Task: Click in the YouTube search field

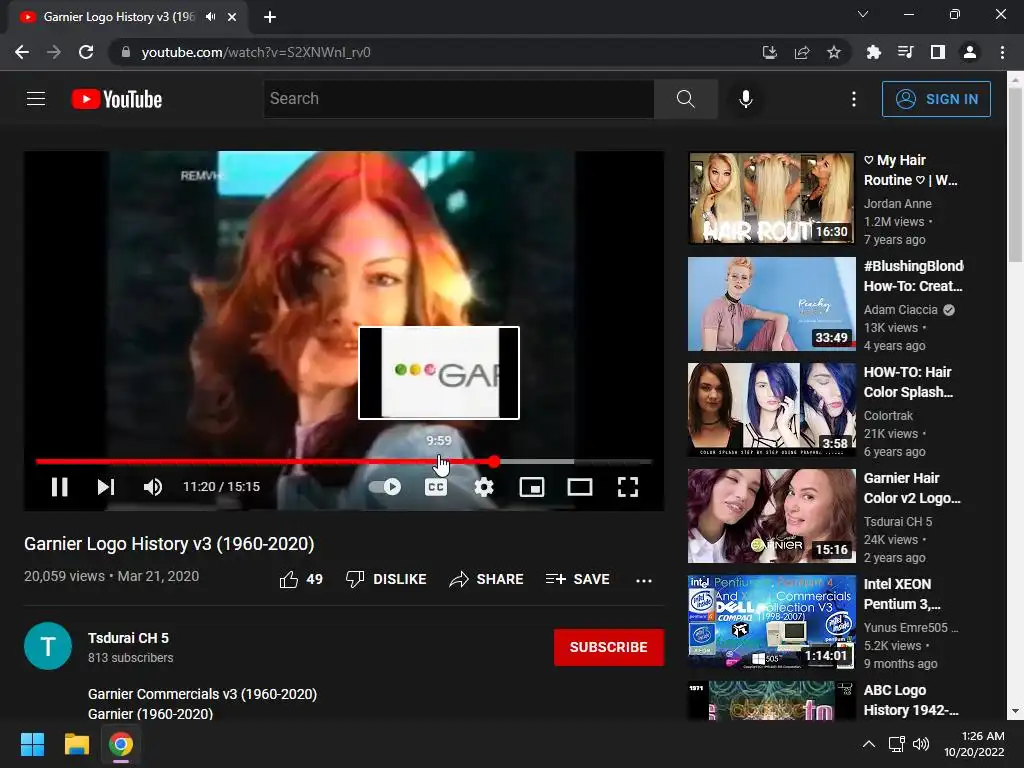Action: coord(458,99)
